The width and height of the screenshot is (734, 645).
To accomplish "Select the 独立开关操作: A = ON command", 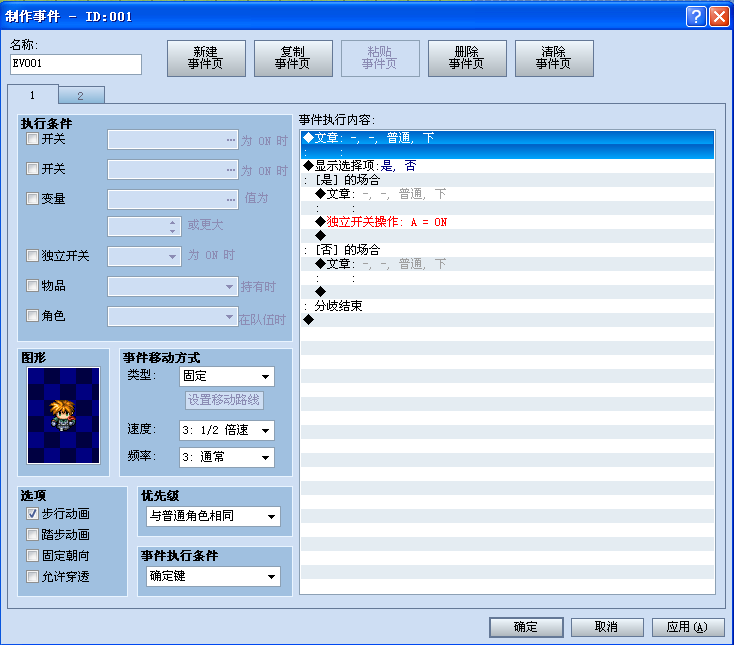I will (x=507, y=222).
